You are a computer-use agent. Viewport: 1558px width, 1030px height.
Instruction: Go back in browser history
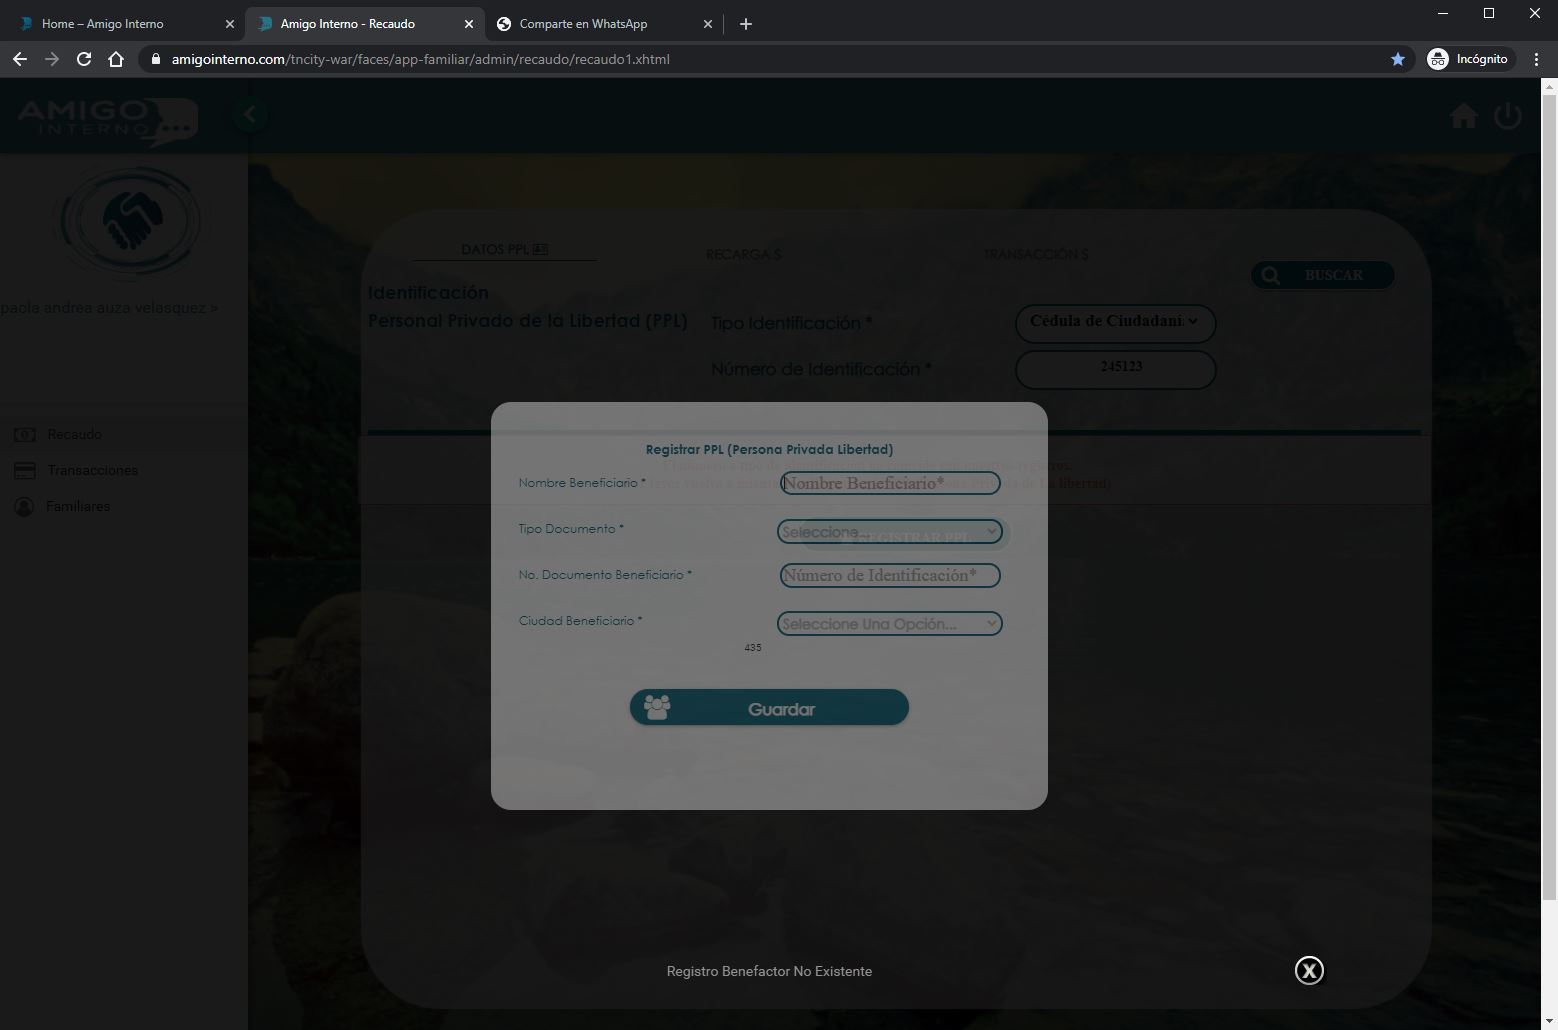click(x=20, y=59)
